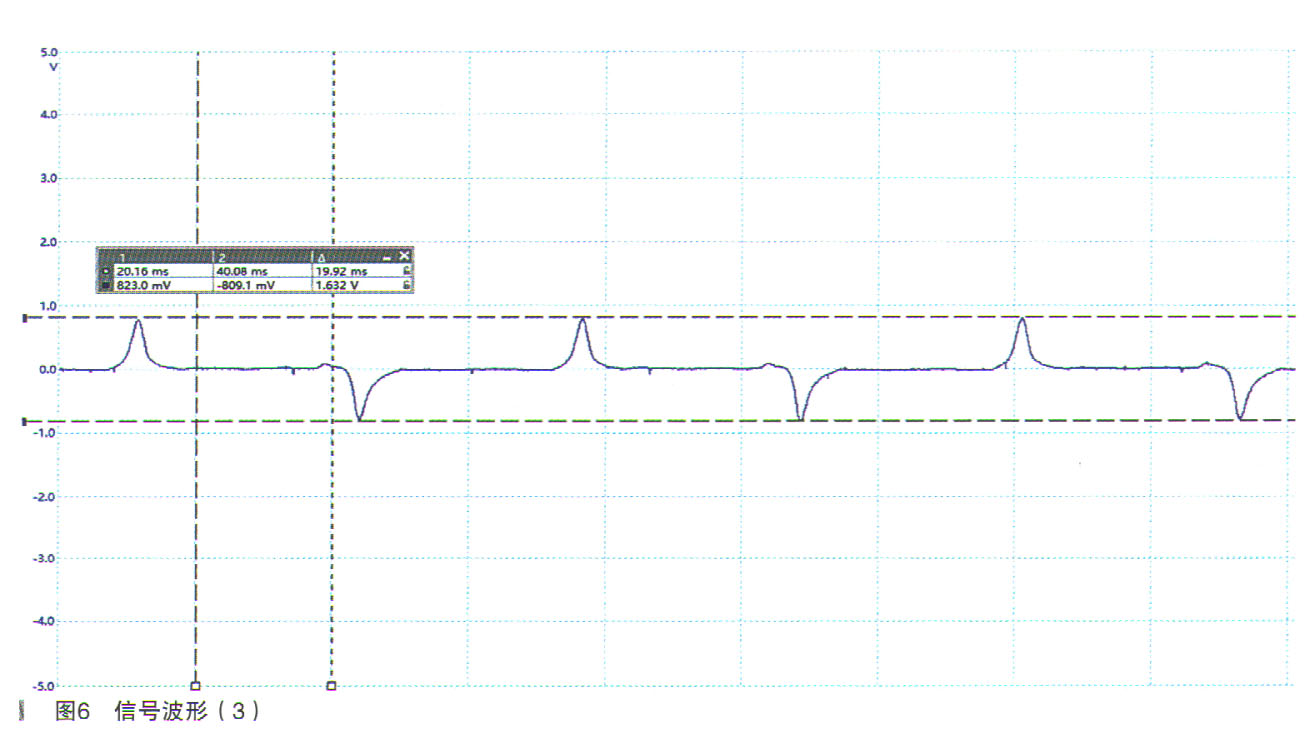Grab the second time ruler handle at the bottom
Screen dimensions: 1311x730
[332, 686]
